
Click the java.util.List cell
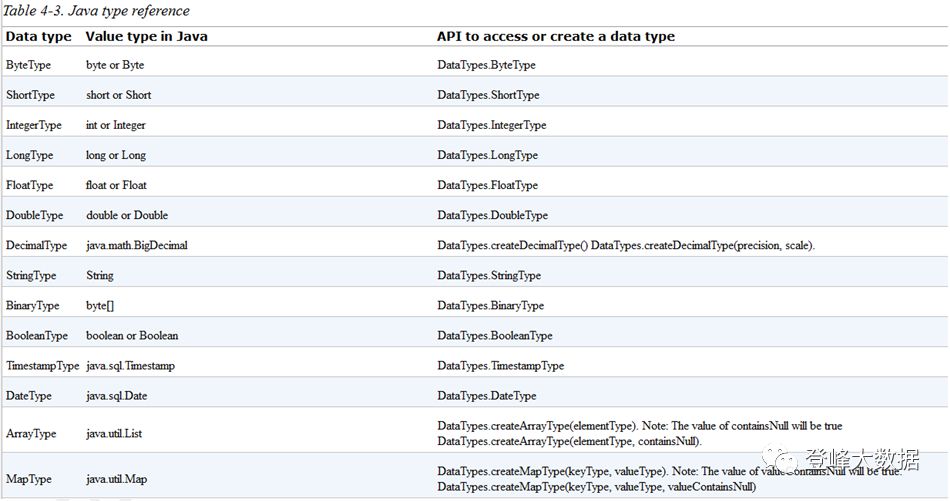click(x=114, y=434)
